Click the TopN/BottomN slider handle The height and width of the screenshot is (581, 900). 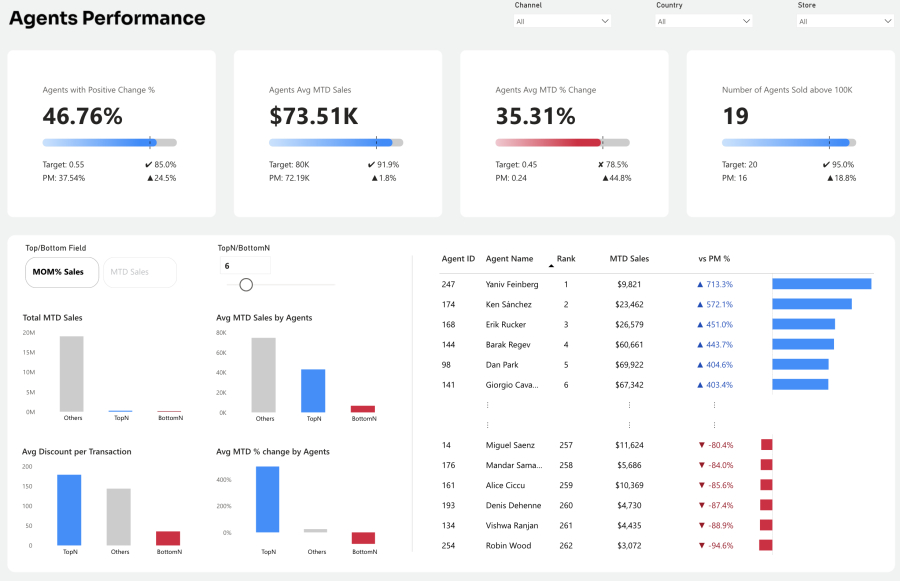point(246,285)
